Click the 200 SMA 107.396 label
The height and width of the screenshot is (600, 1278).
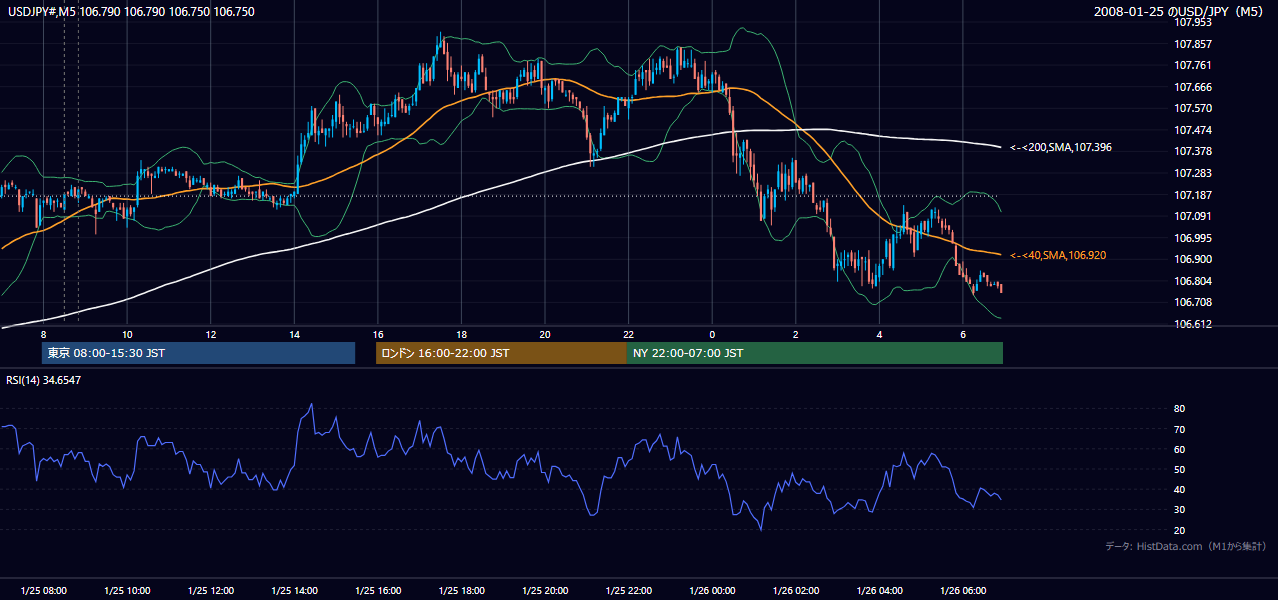point(1061,147)
